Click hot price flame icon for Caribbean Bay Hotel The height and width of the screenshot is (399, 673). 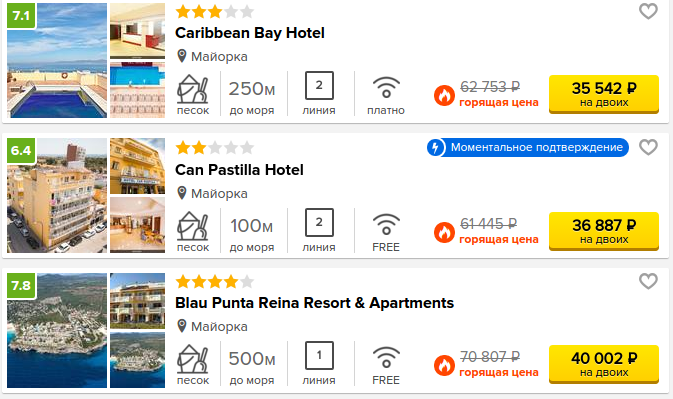coord(444,95)
